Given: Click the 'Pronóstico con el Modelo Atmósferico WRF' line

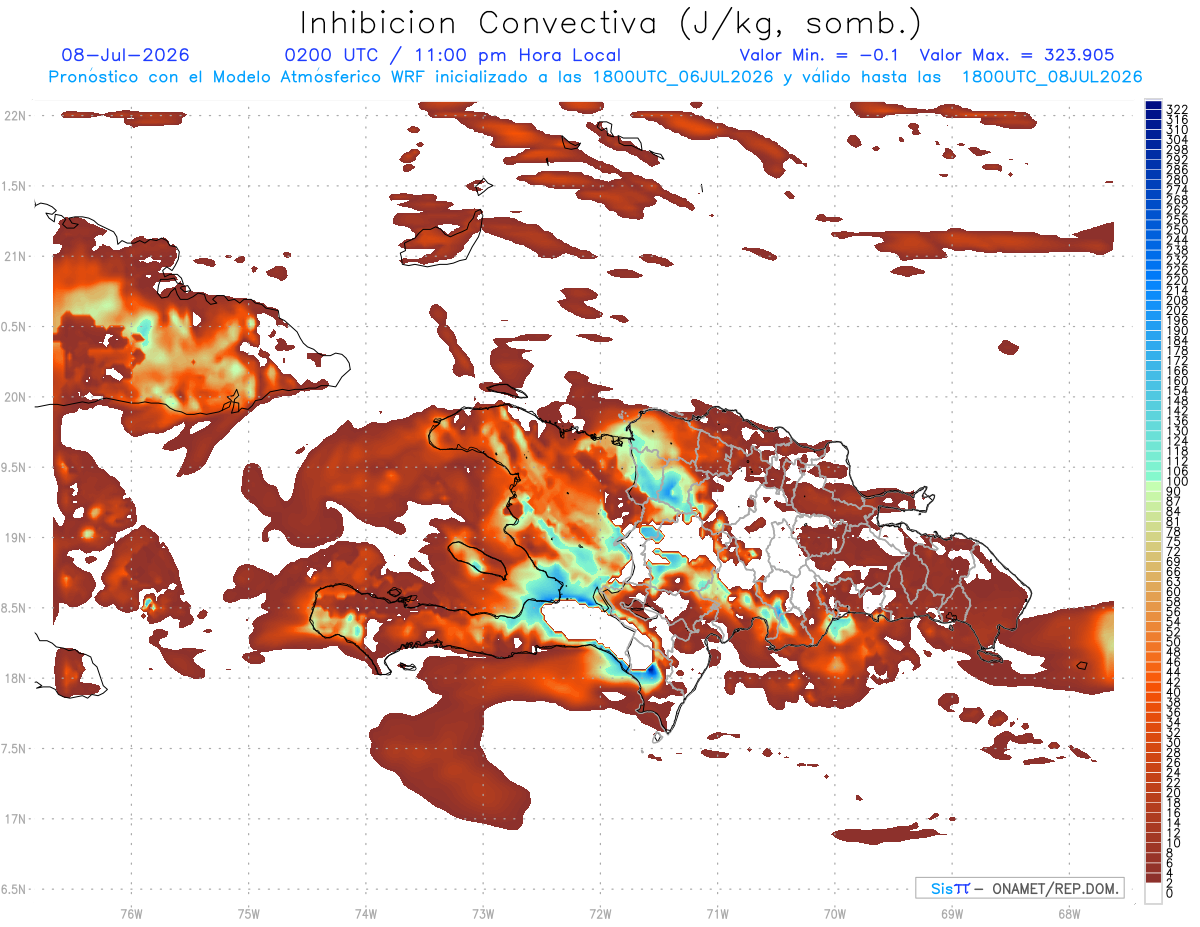Looking at the screenshot, I should [x=596, y=77].
